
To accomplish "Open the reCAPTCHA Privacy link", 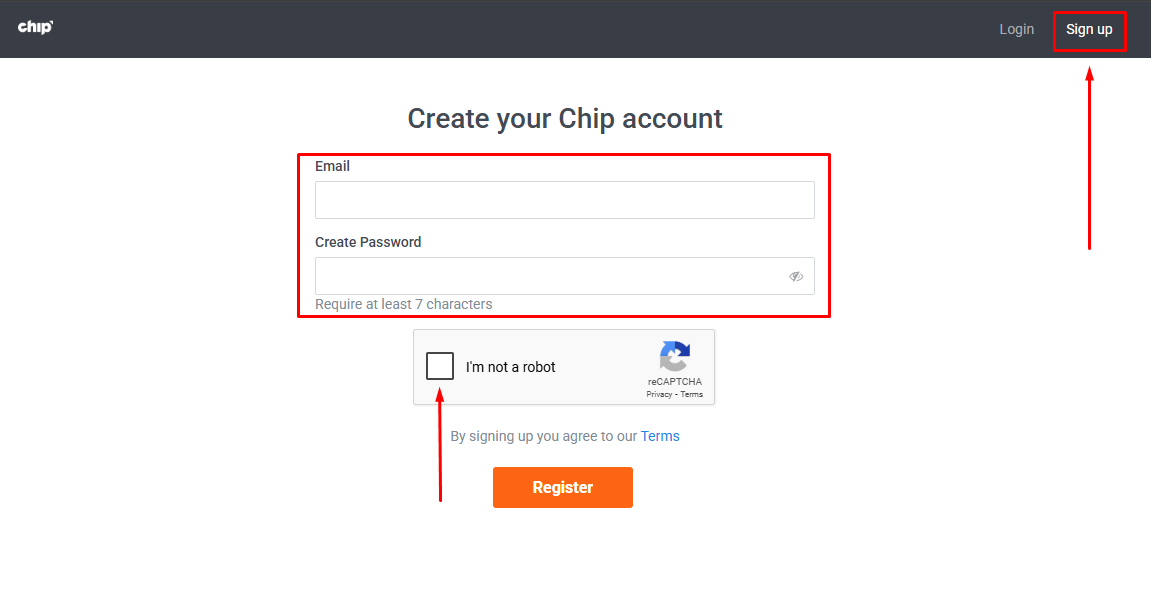I will click(659, 395).
